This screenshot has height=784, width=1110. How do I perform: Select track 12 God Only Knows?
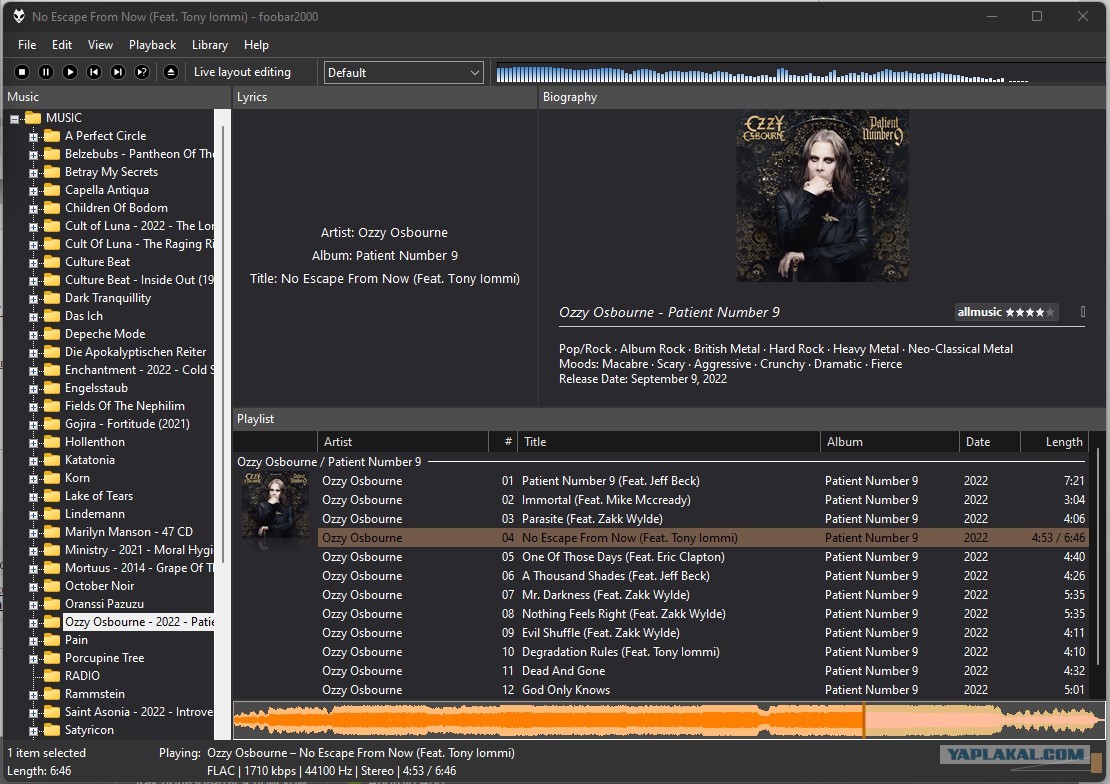[x=702, y=690]
